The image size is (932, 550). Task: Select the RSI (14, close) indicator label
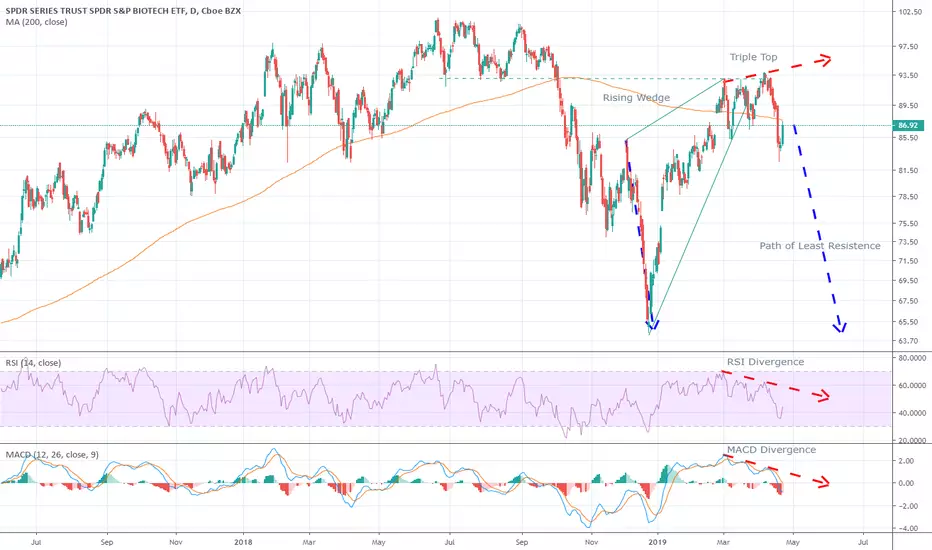pyautogui.click(x=33, y=363)
